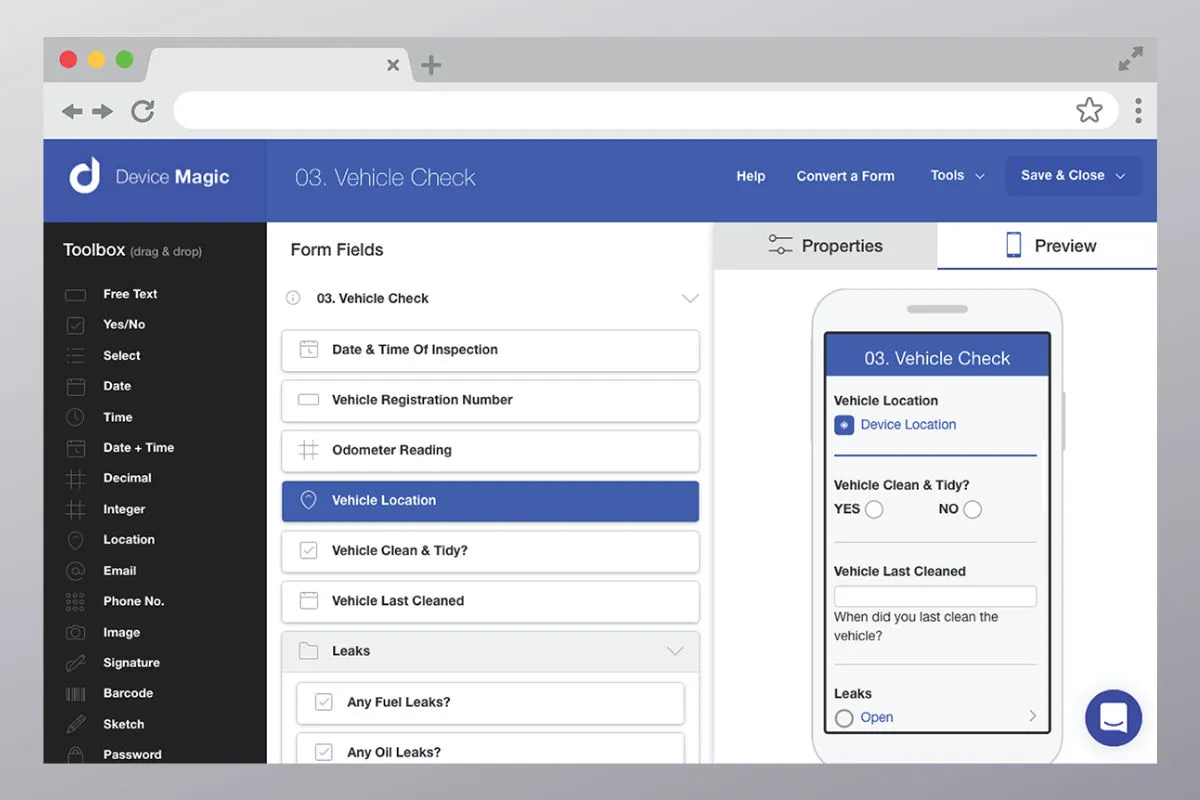1200x800 pixels.
Task: Select the Any Oil Leaks? field
Action: coord(490,750)
